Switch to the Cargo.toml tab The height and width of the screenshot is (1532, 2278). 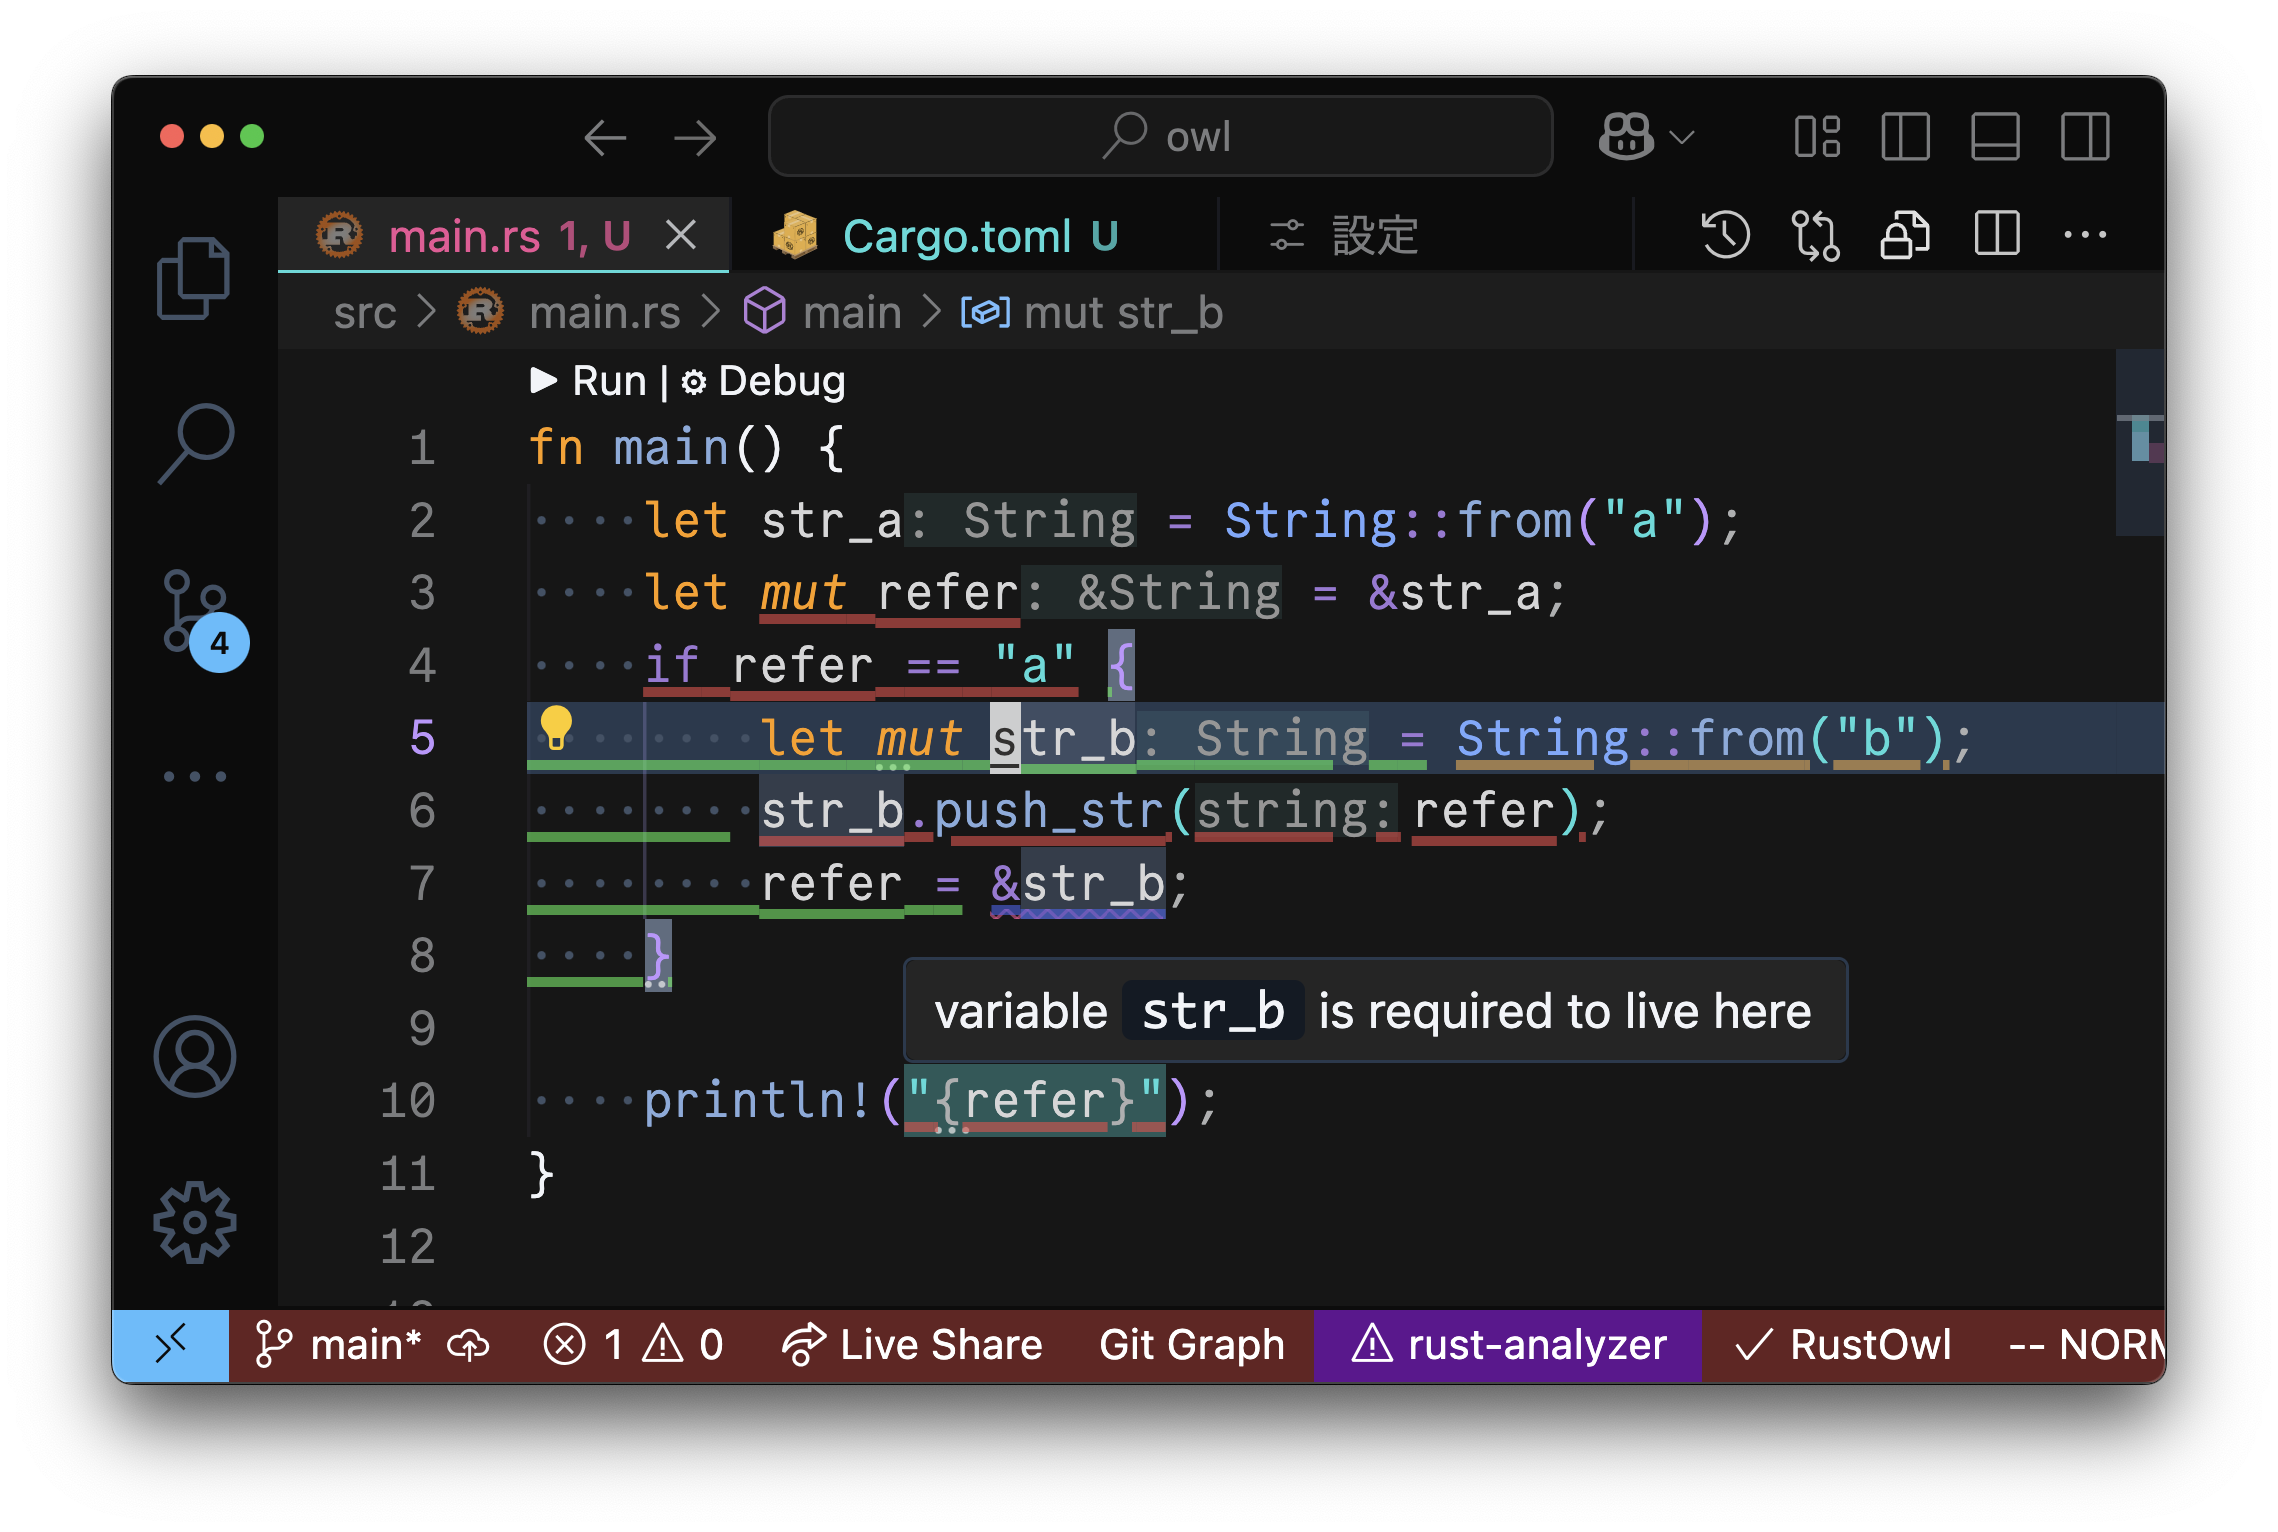pos(956,237)
